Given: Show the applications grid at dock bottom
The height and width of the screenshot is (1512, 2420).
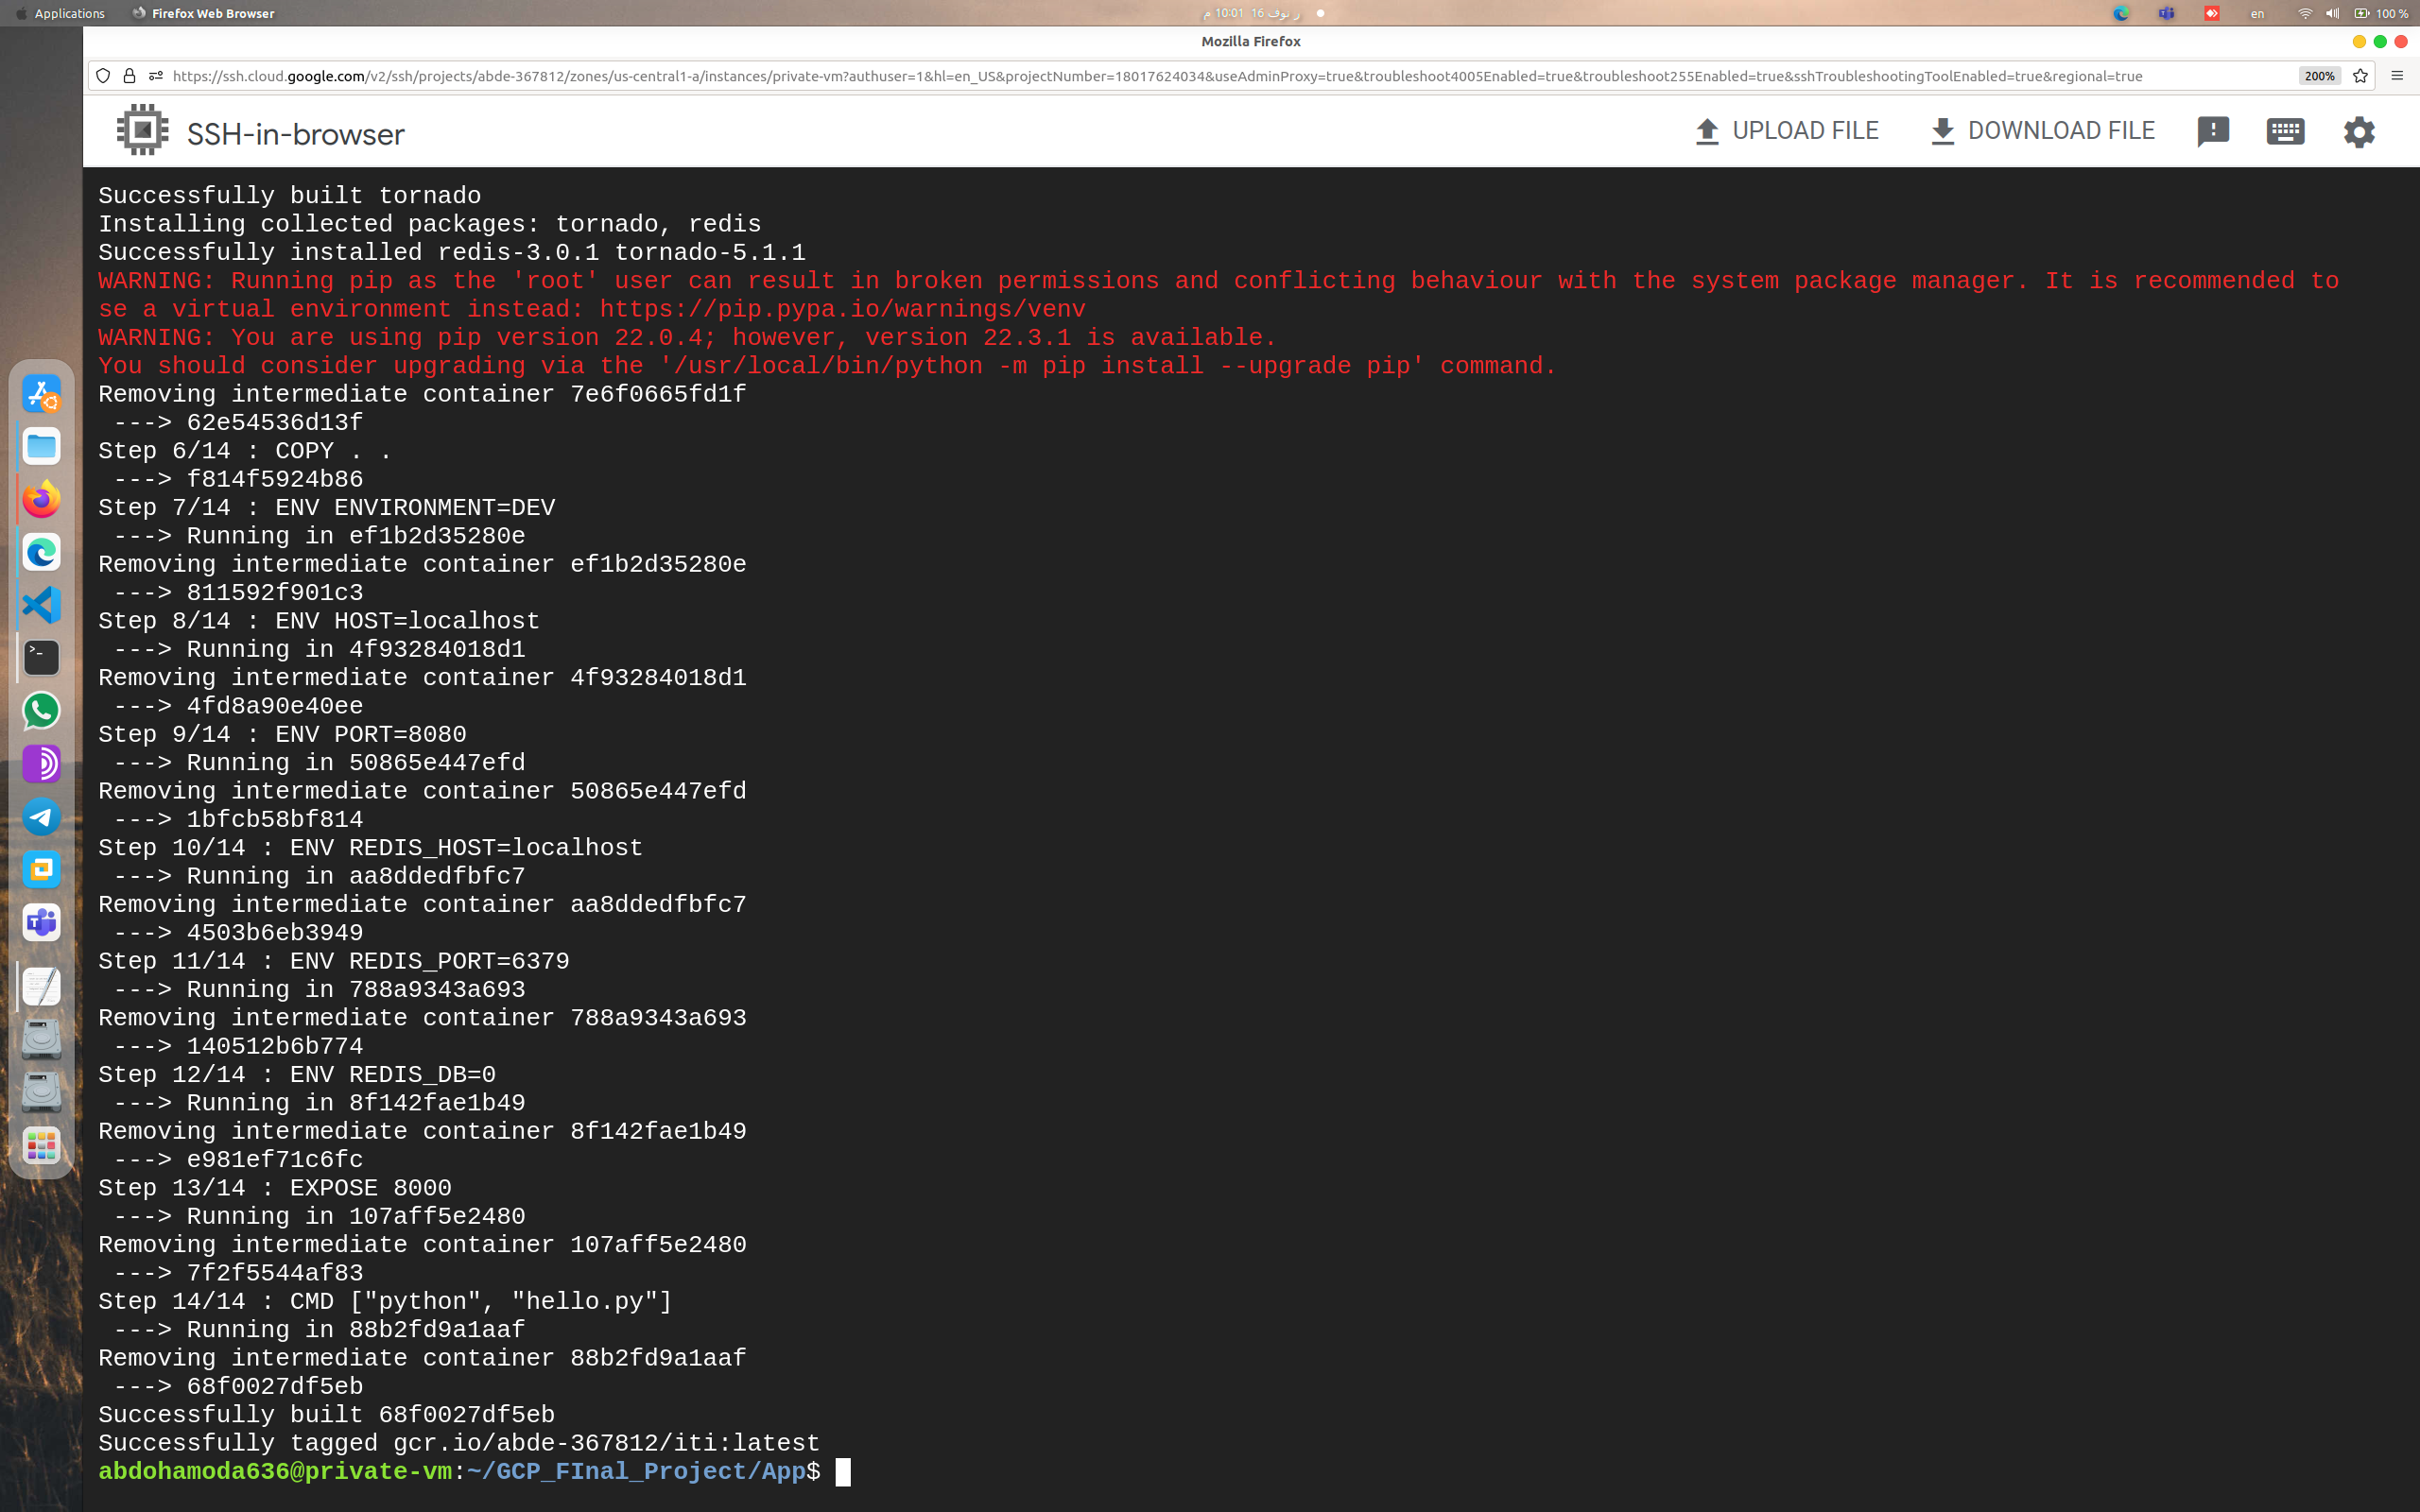Looking at the screenshot, I should [x=41, y=1145].
